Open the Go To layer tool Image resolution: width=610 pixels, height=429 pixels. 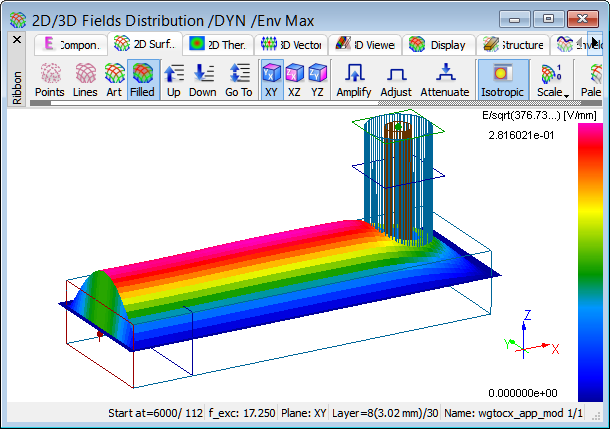[238, 79]
